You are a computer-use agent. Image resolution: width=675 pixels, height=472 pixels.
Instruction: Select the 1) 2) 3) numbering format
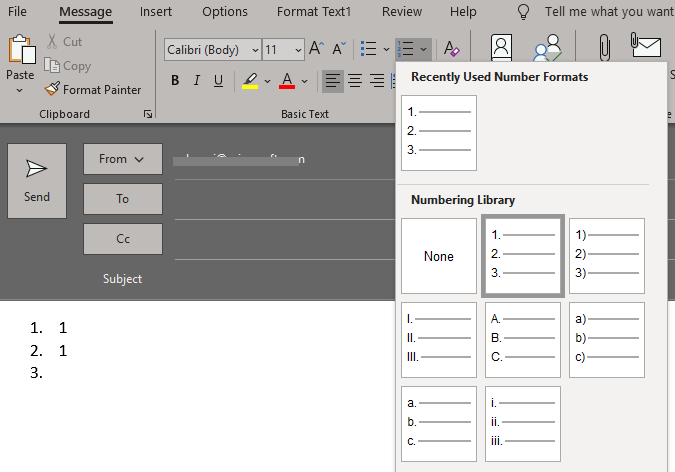click(607, 256)
